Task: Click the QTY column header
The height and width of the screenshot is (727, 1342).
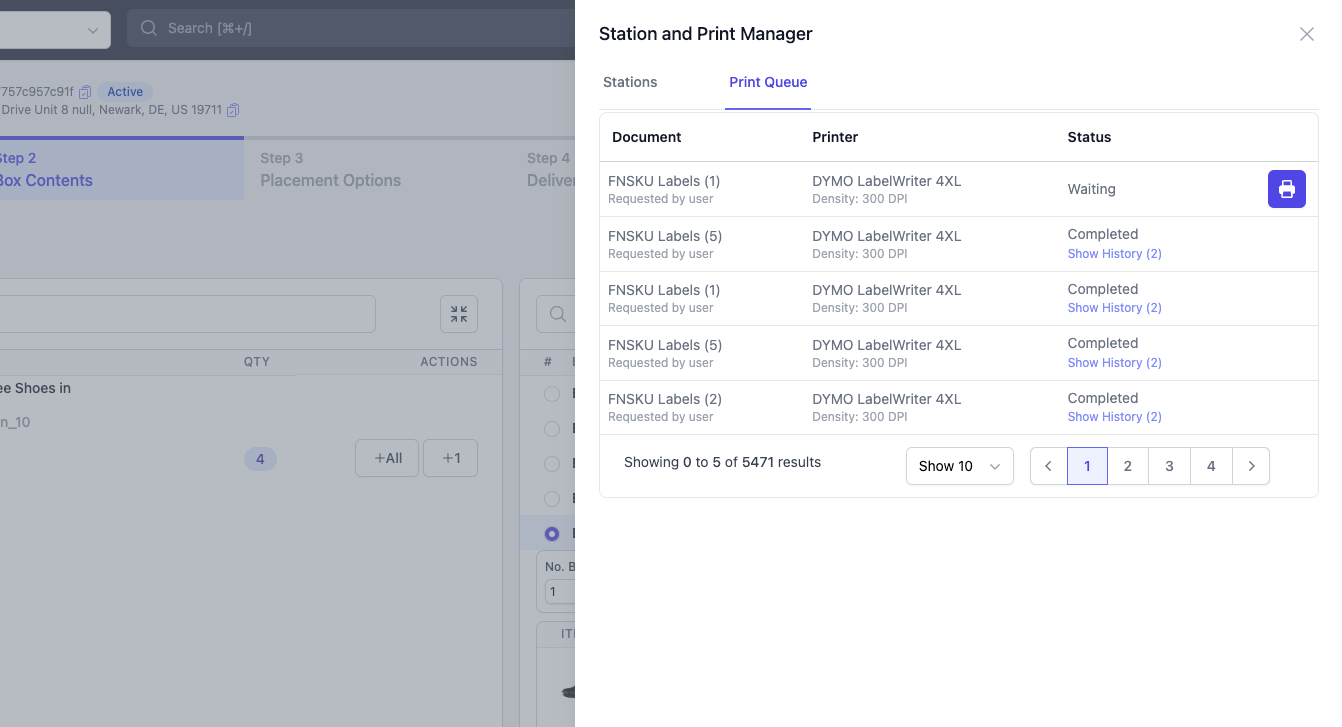Action: pos(257,362)
